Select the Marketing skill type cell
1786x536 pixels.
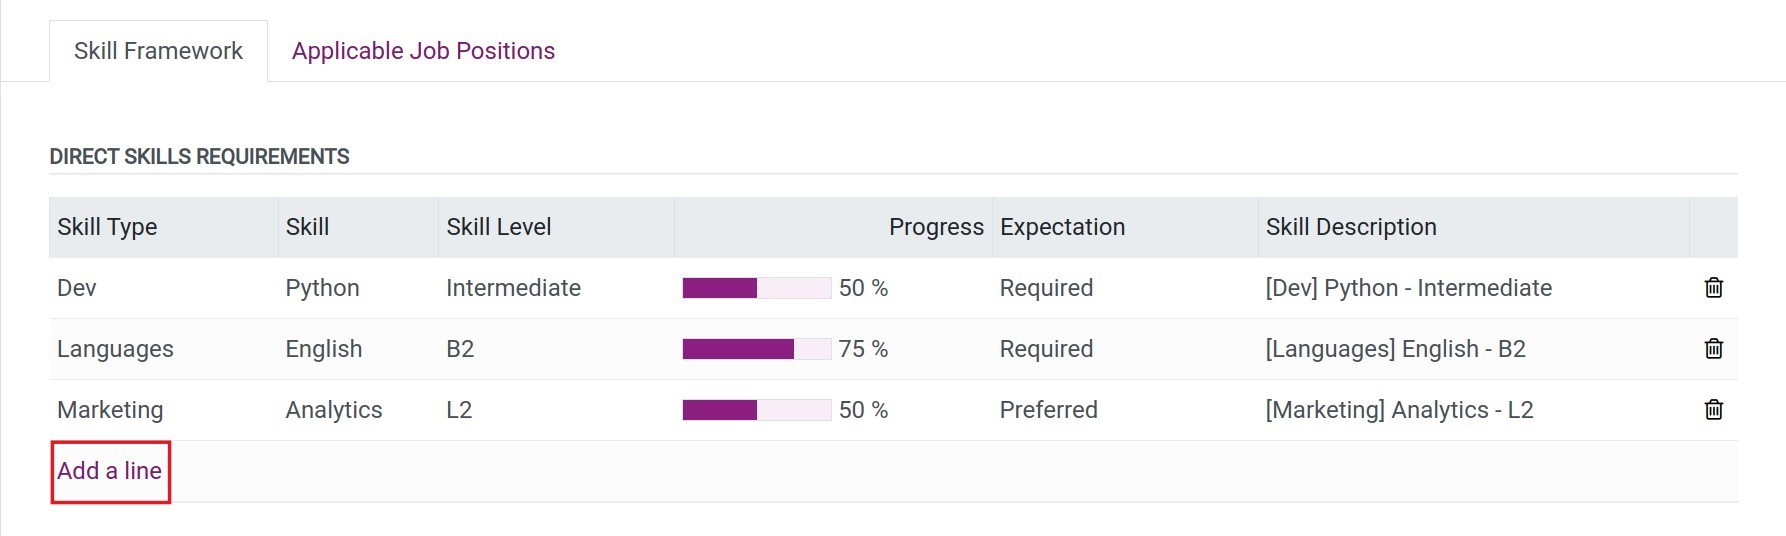110,410
